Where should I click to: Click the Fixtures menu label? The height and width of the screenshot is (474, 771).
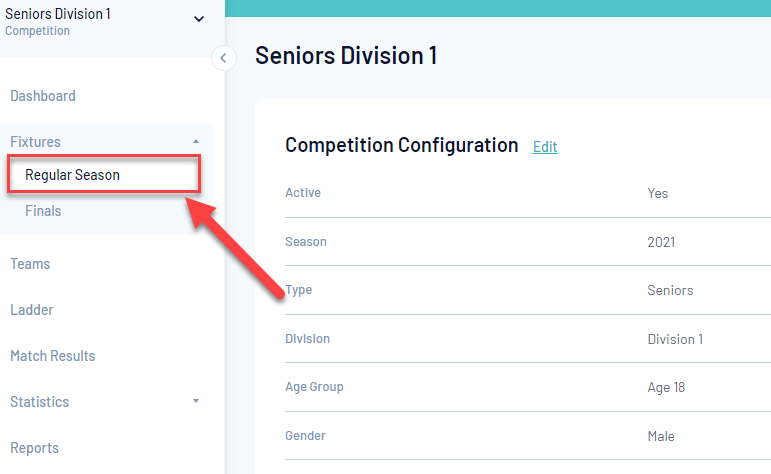36,142
